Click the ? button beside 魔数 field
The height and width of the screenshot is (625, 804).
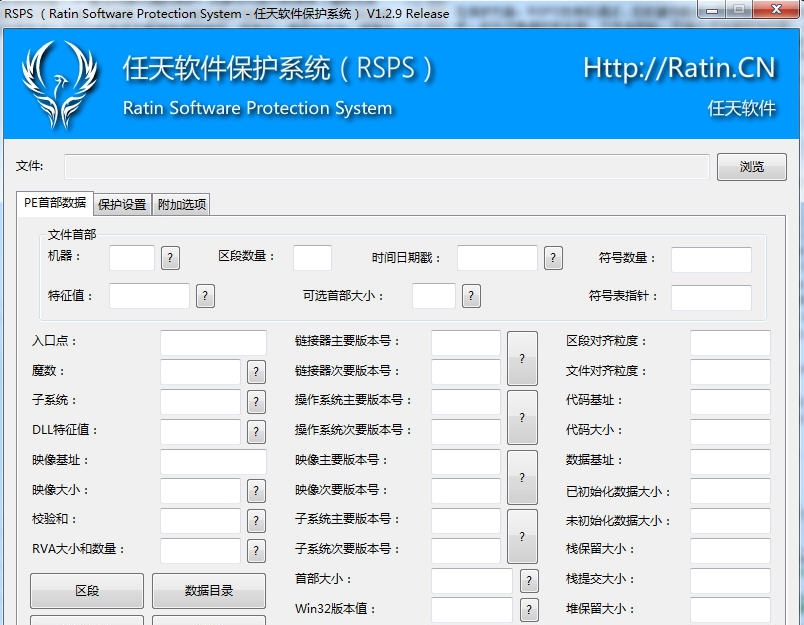pyautogui.click(x=256, y=372)
